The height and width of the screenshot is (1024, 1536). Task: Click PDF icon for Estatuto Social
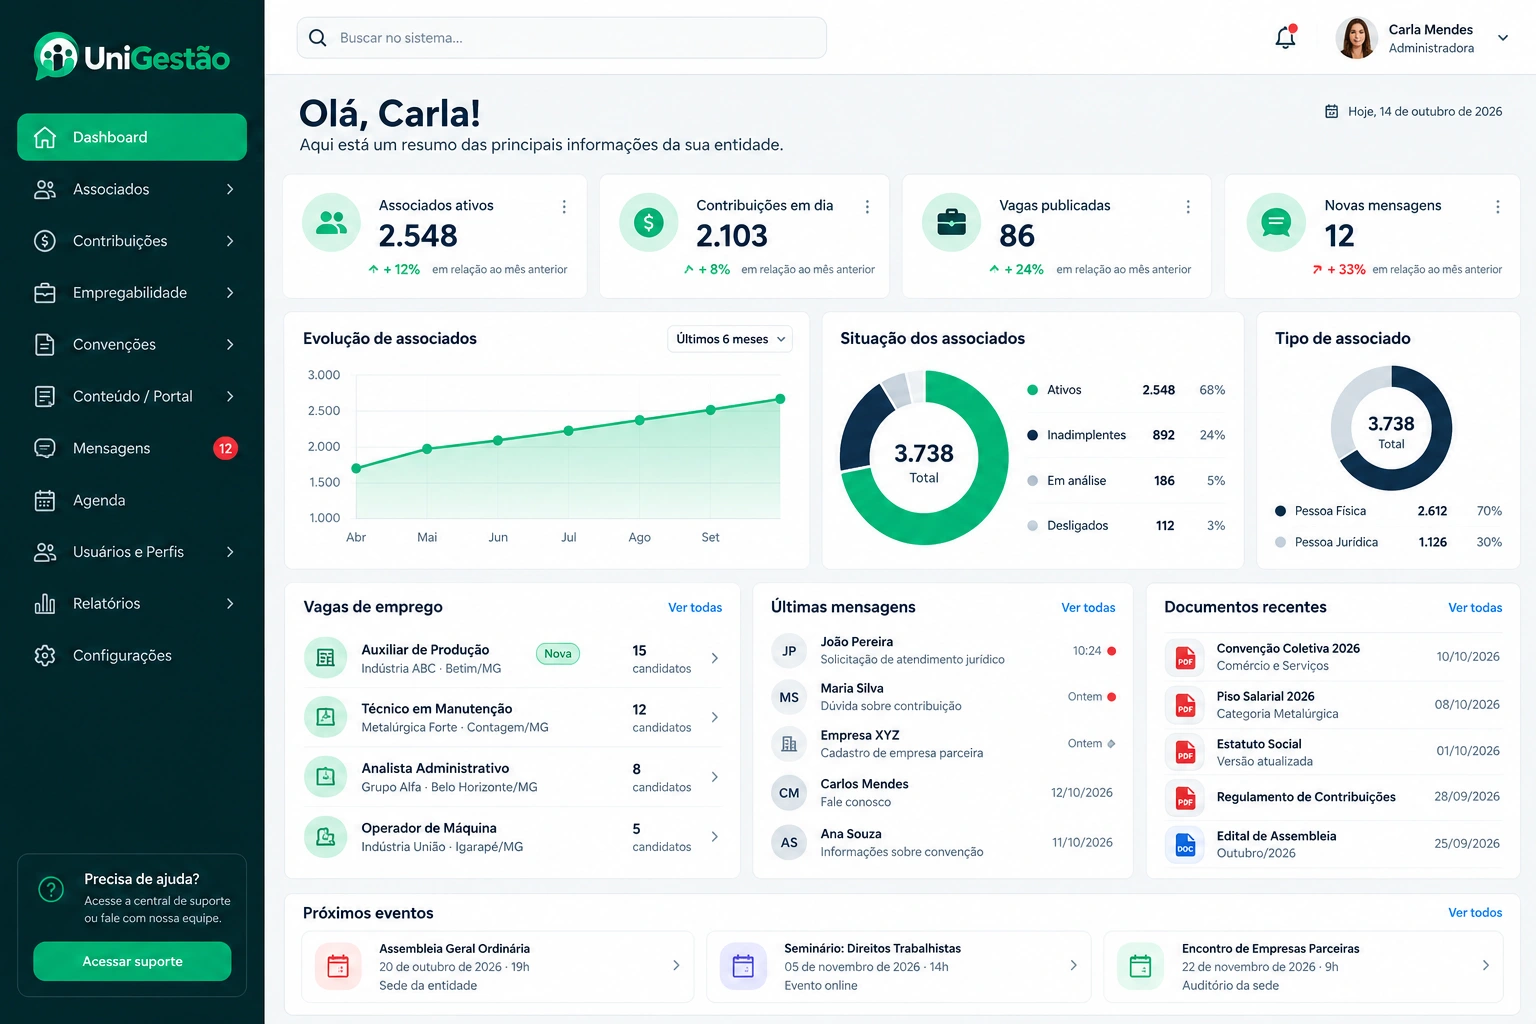click(1185, 752)
